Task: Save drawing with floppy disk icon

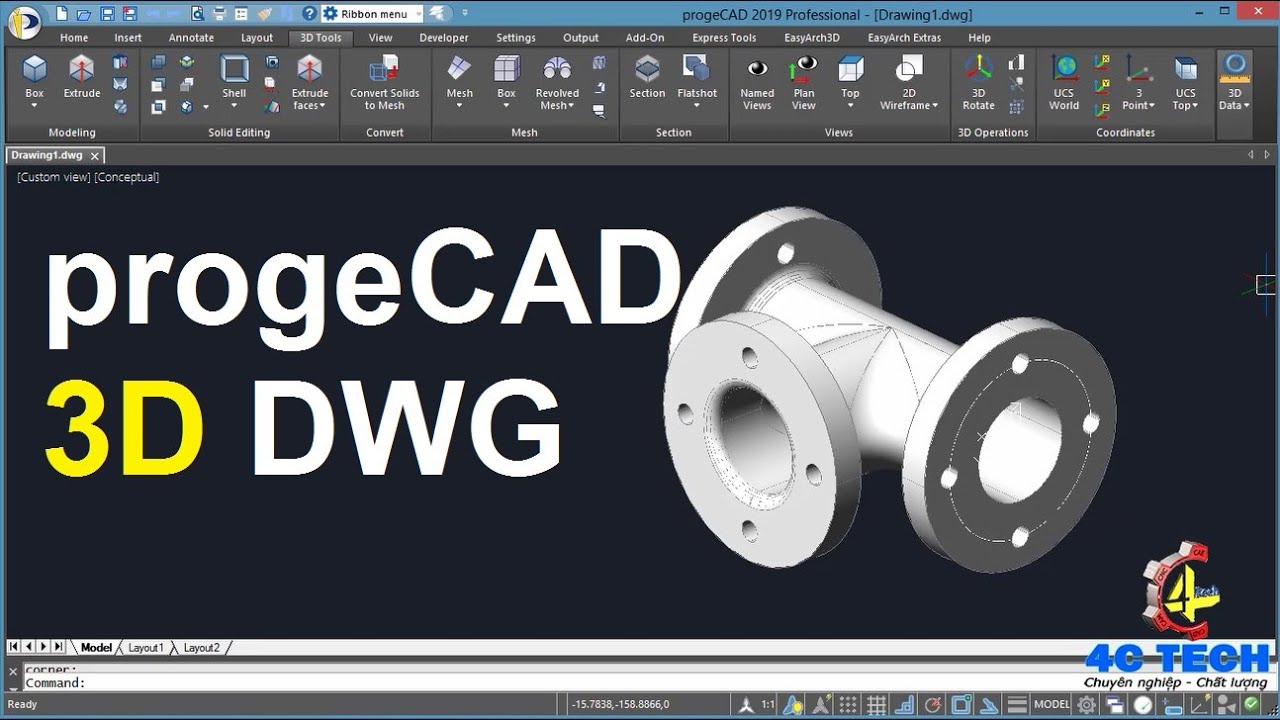Action: [x=108, y=14]
